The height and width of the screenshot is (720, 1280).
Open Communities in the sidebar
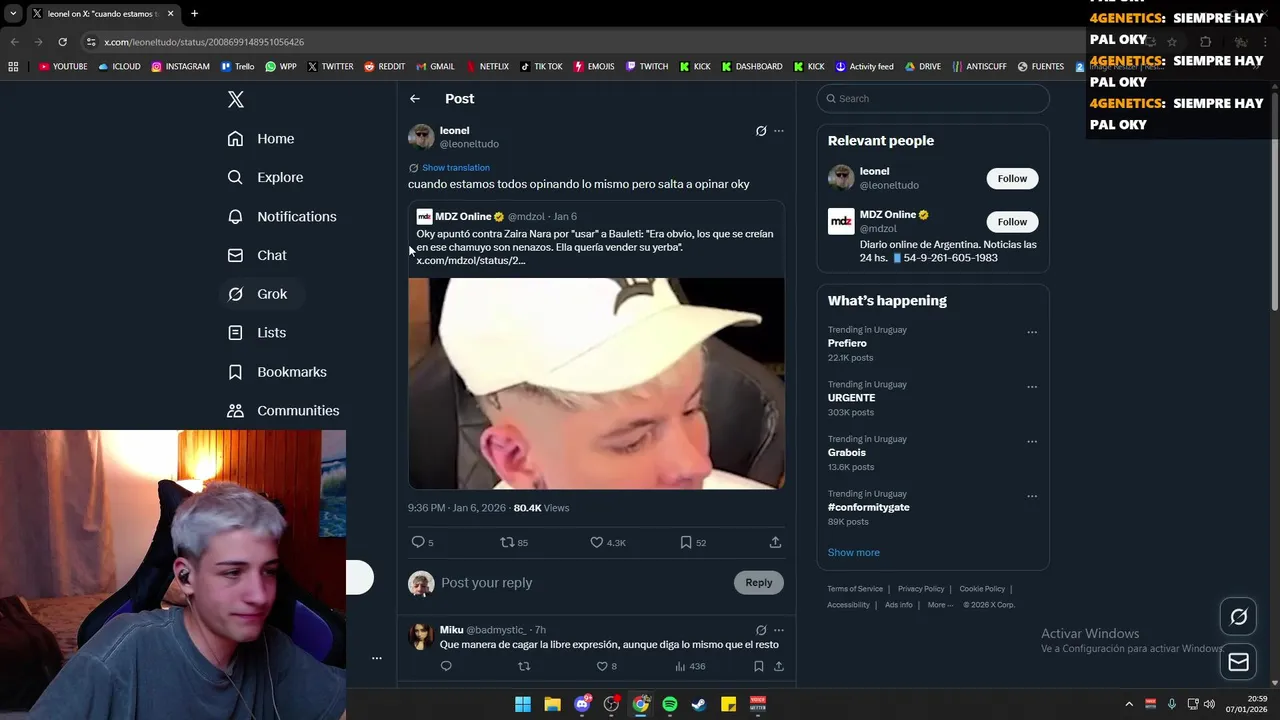(283, 411)
